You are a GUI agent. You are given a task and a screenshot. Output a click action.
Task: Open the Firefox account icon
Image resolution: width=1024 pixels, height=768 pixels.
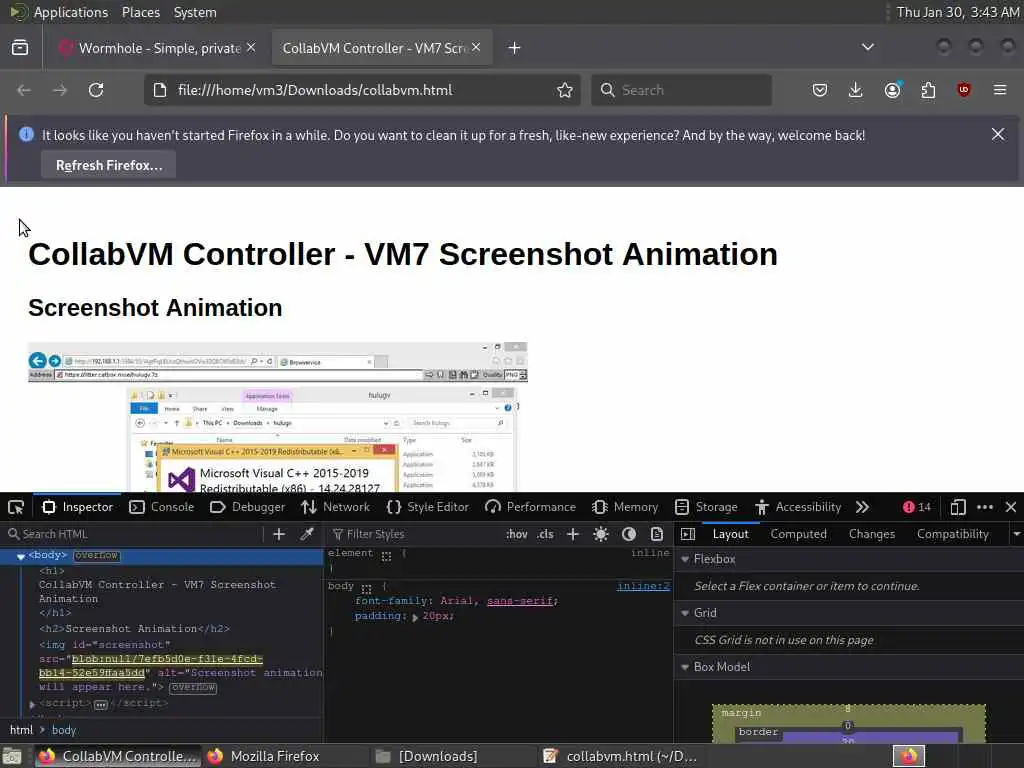[892, 90]
